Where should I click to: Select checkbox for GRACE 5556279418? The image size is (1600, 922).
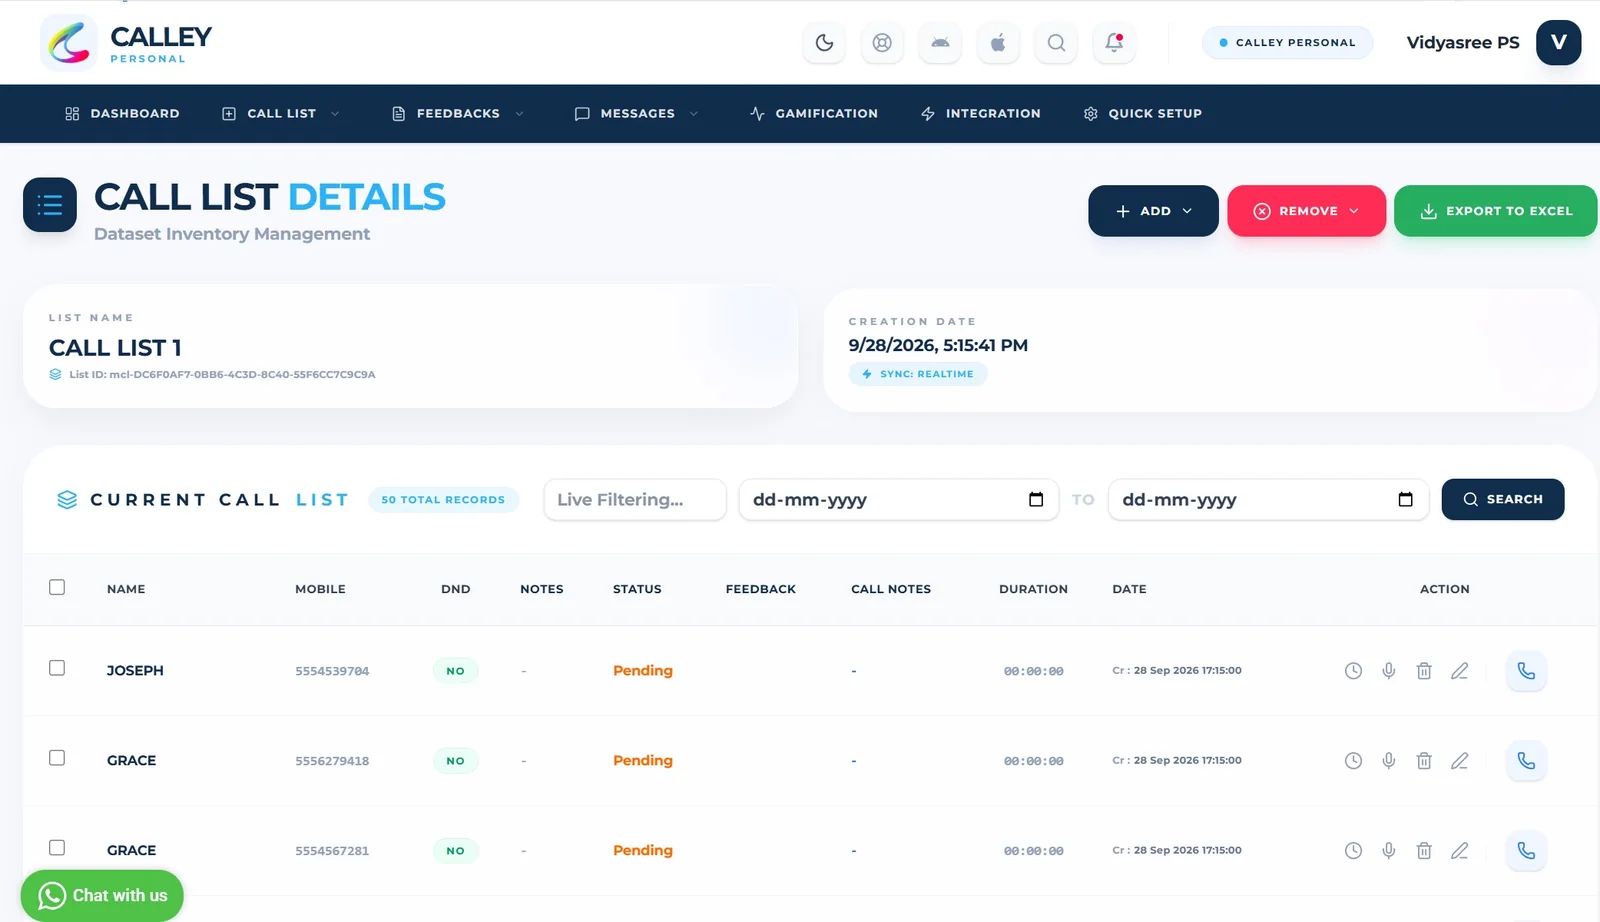coord(57,758)
